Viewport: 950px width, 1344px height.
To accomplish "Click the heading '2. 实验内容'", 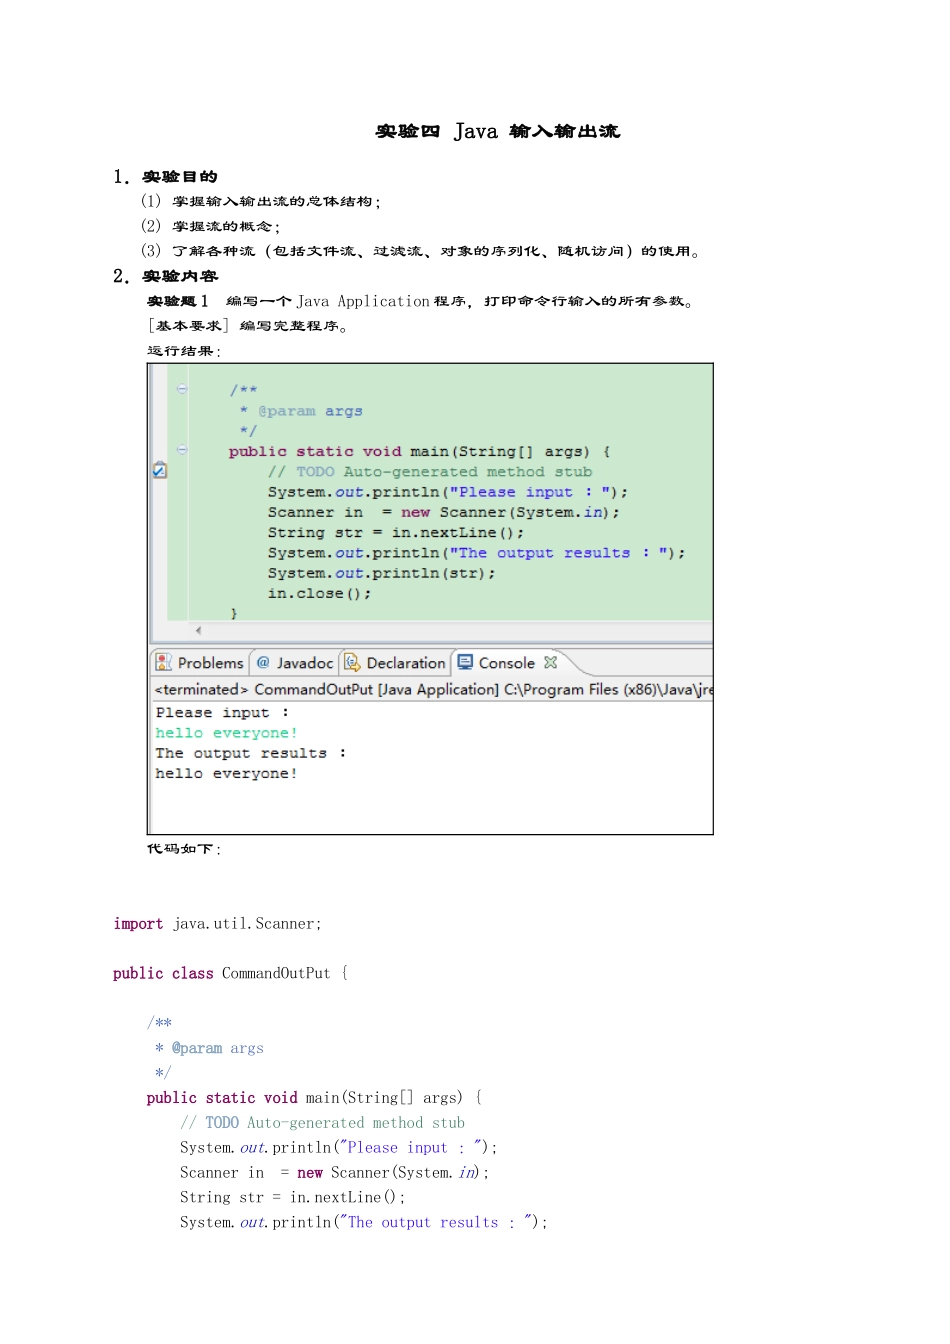I will point(165,276).
